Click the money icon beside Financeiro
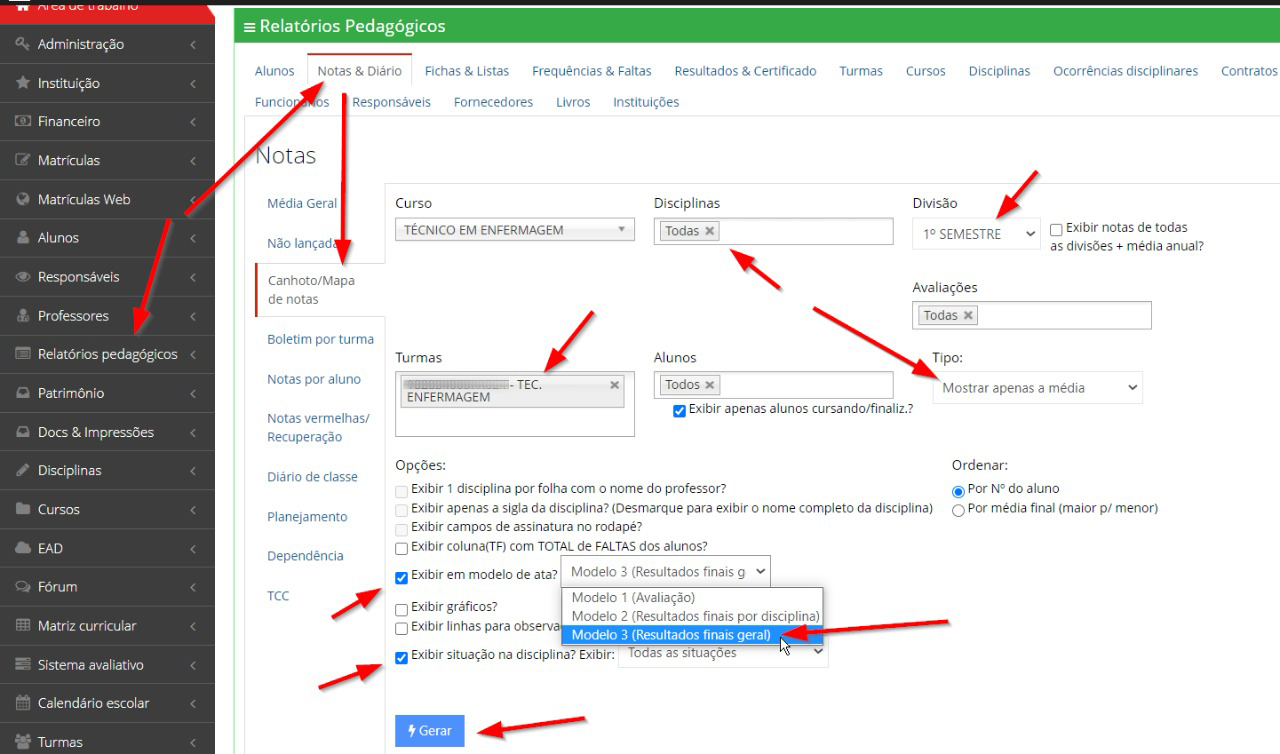The height and width of the screenshot is (754, 1280). click(x=22, y=121)
